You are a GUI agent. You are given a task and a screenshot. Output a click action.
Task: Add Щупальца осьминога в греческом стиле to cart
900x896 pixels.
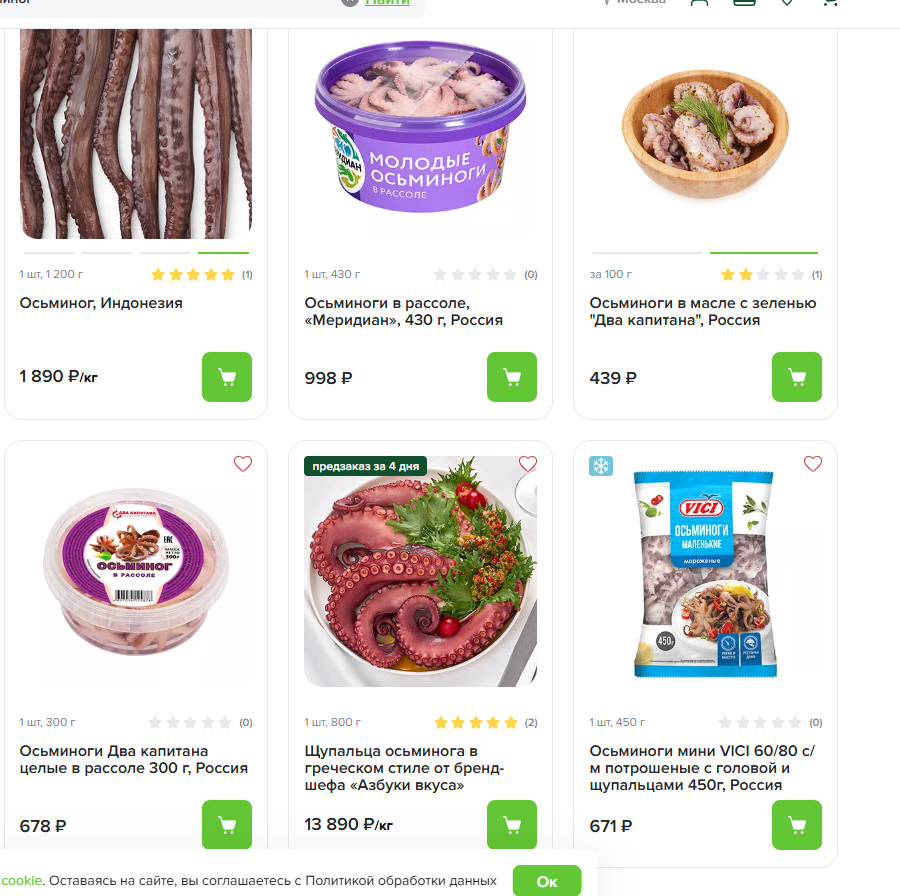[x=511, y=824]
